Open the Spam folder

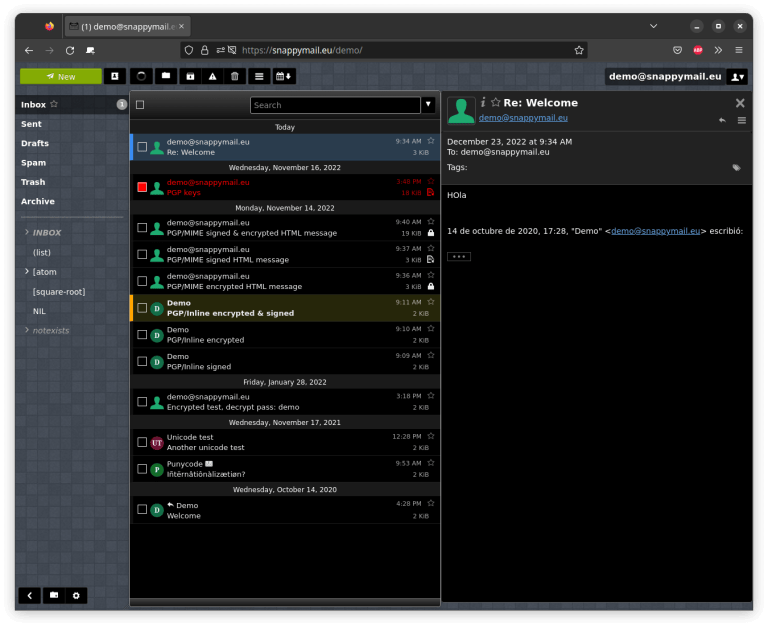click(33, 163)
